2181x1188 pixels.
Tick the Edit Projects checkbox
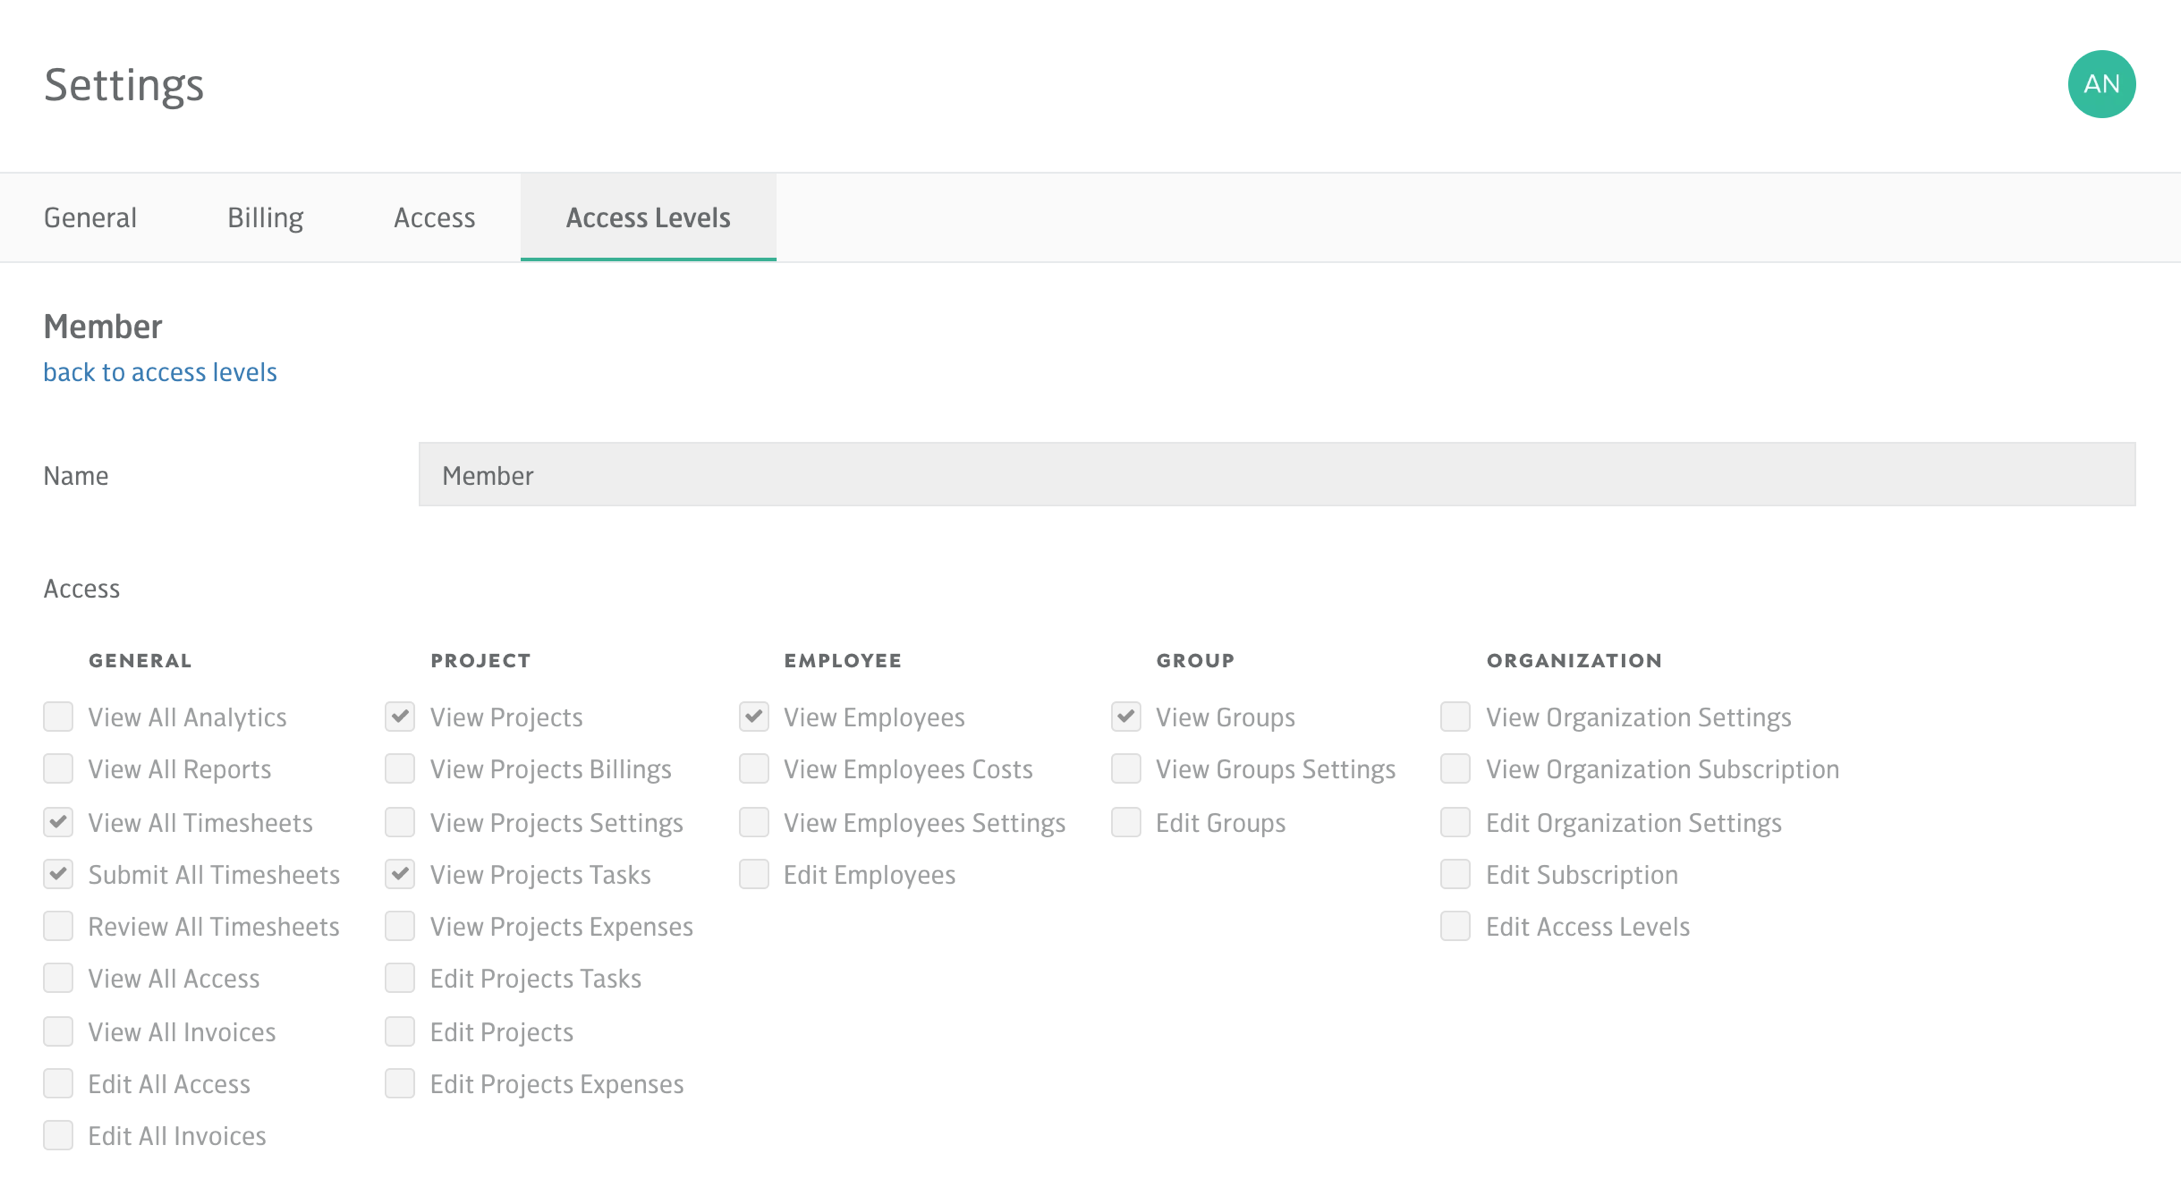coord(400,1031)
